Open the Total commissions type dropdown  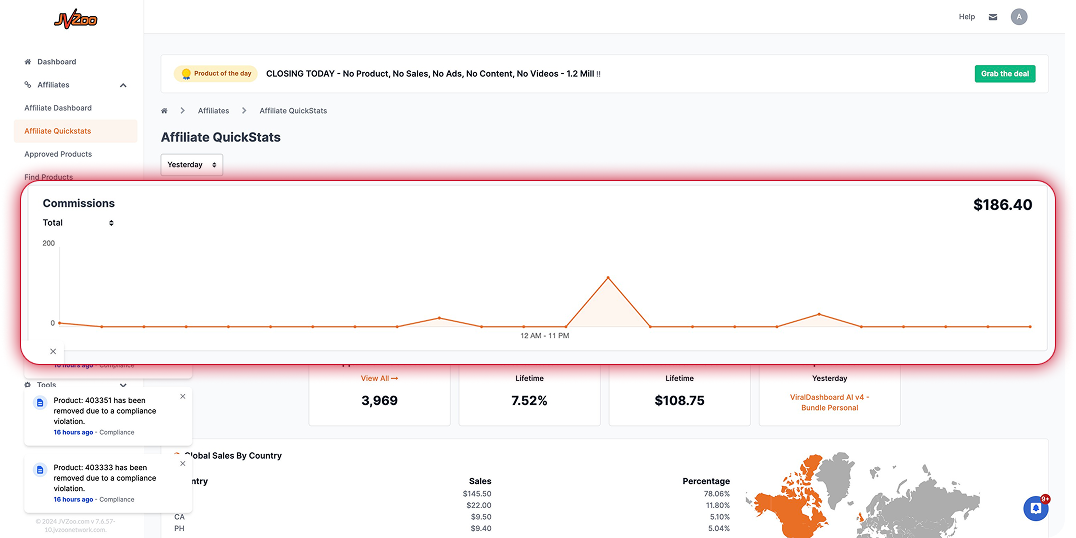[x=78, y=223]
